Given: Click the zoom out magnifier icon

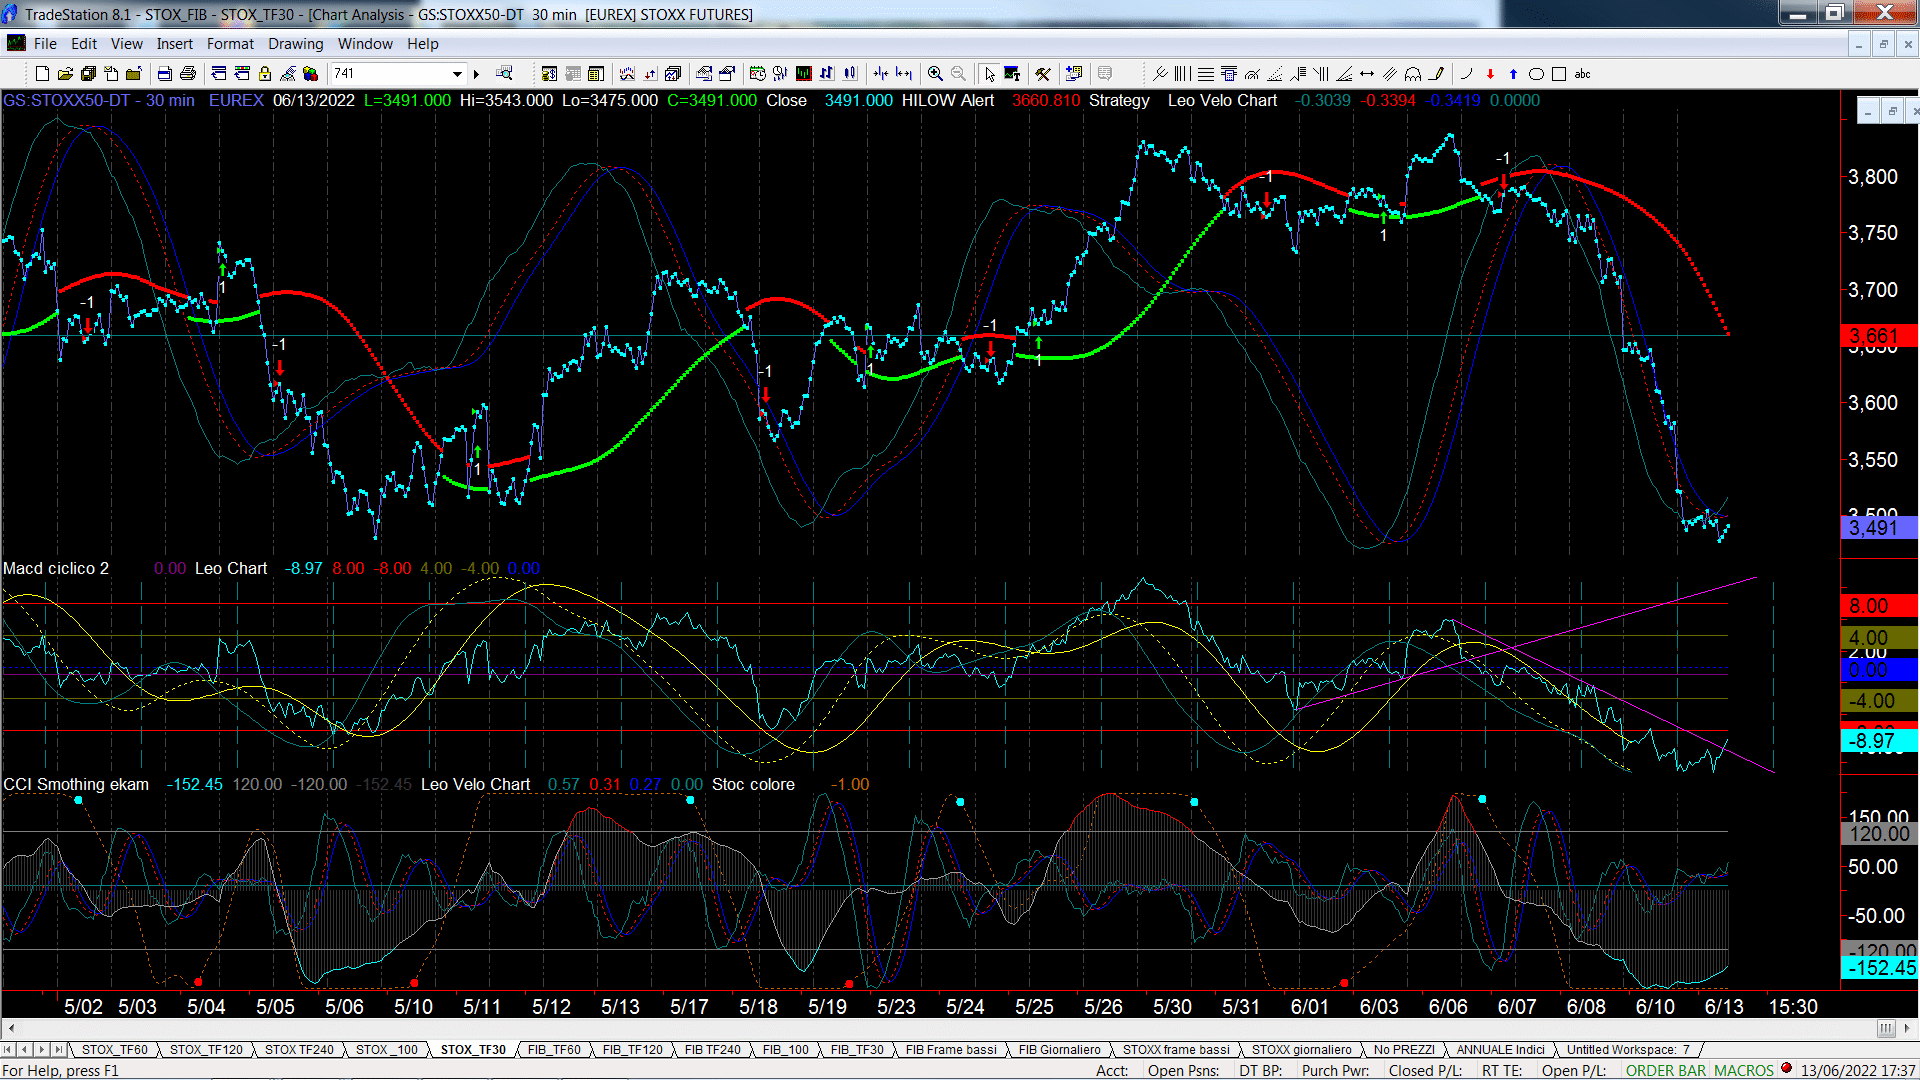Looking at the screenshot, I should pyautogui.click(x=958, y=73).
